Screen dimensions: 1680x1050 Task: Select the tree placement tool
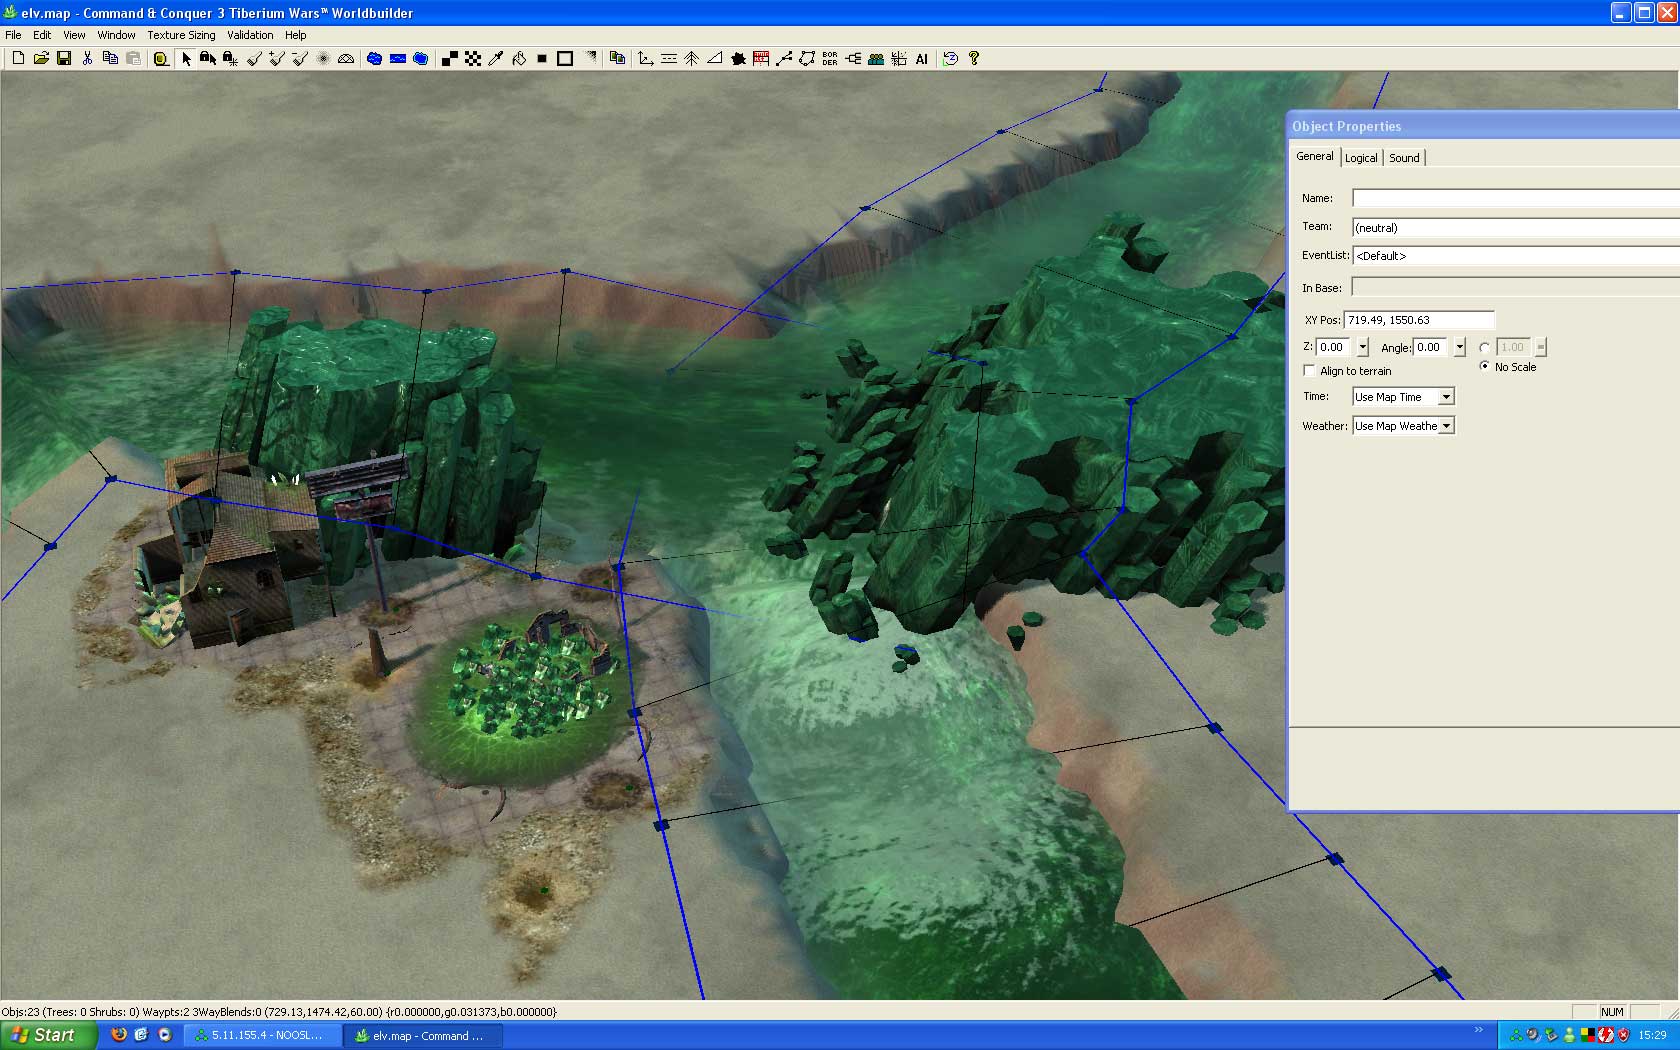pos(691,59)
